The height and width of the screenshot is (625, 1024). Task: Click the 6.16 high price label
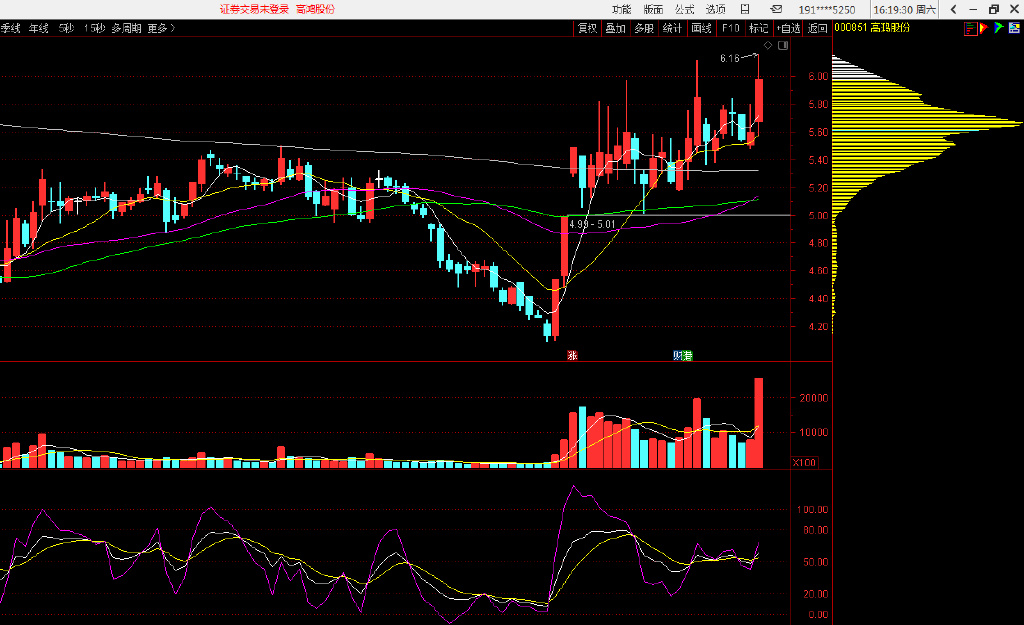coord(729,58)
